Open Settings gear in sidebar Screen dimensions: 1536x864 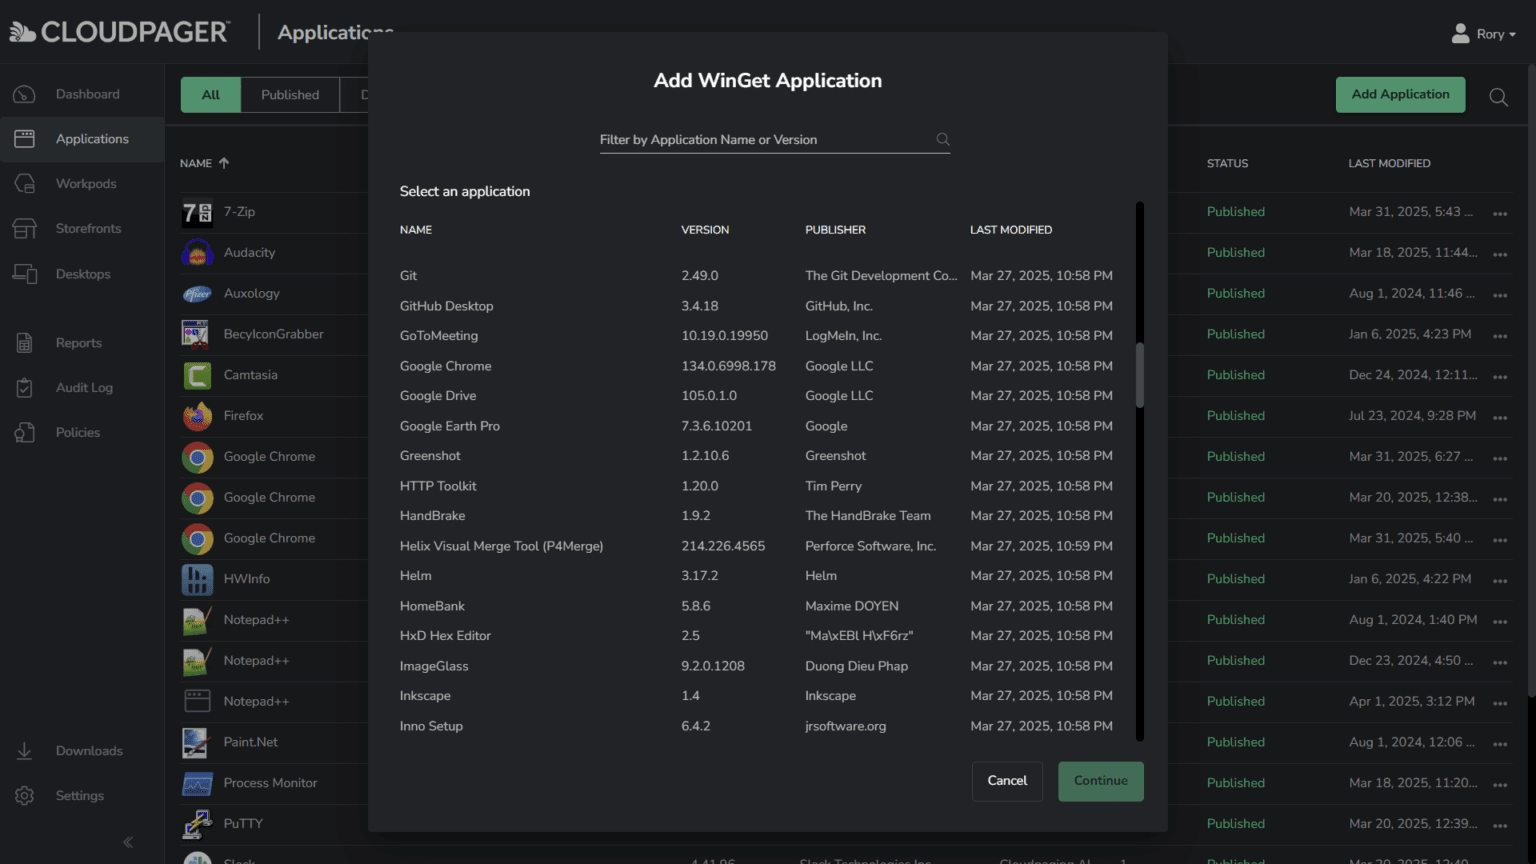point(25,796)
